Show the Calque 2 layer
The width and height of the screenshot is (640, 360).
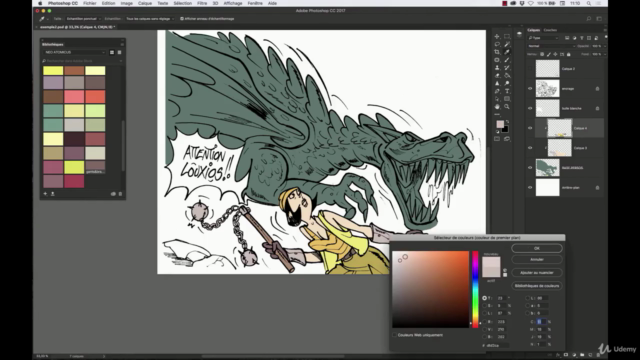(530, 69)
